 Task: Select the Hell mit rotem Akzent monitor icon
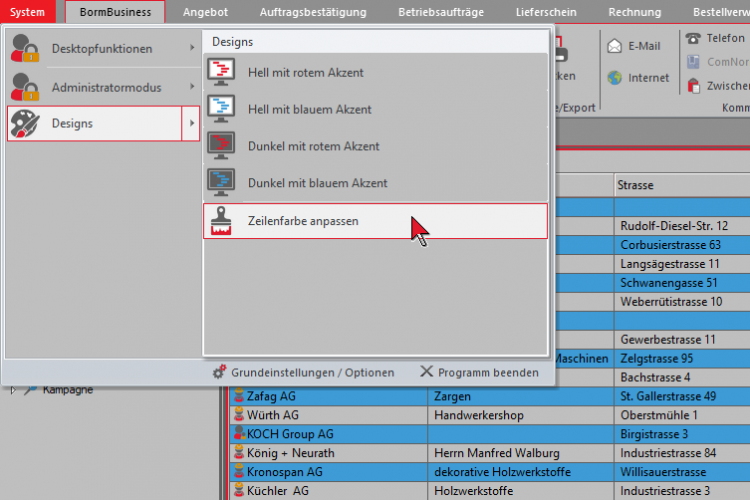[x=221, y=72]
